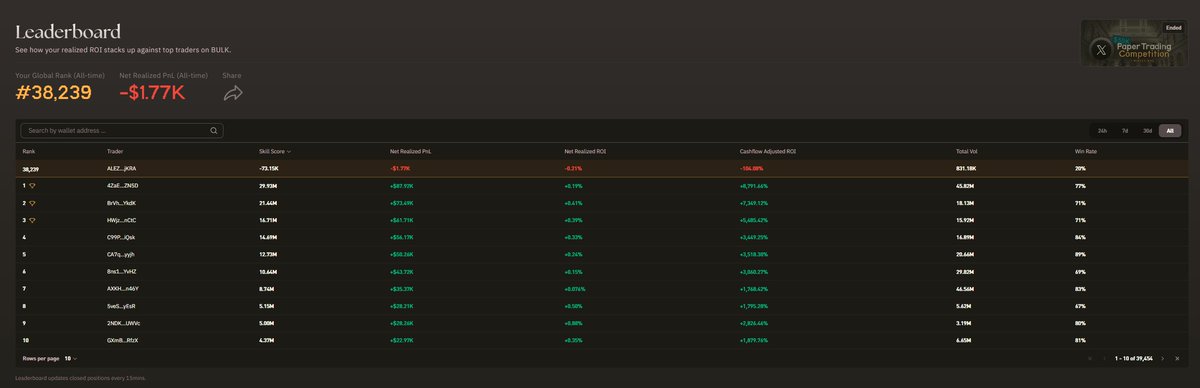Open trader C99P...iQsk
Viewport: 1200px width, 388px height.
(122, 237)
